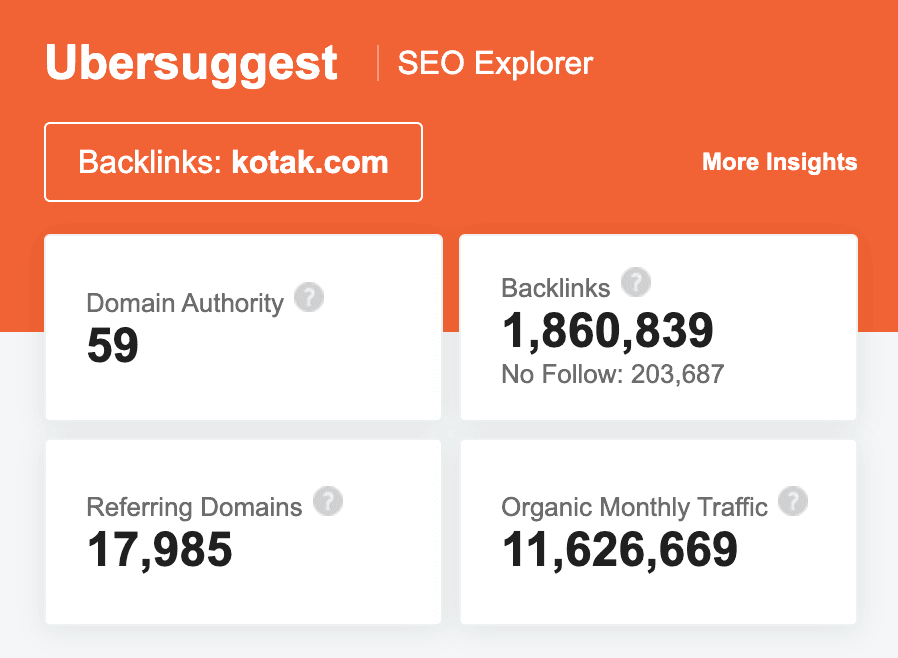The width and height of the screenshot is (898, 658).
Task: Click the 1,860,839 backlinks count
Action: (608, 331)
